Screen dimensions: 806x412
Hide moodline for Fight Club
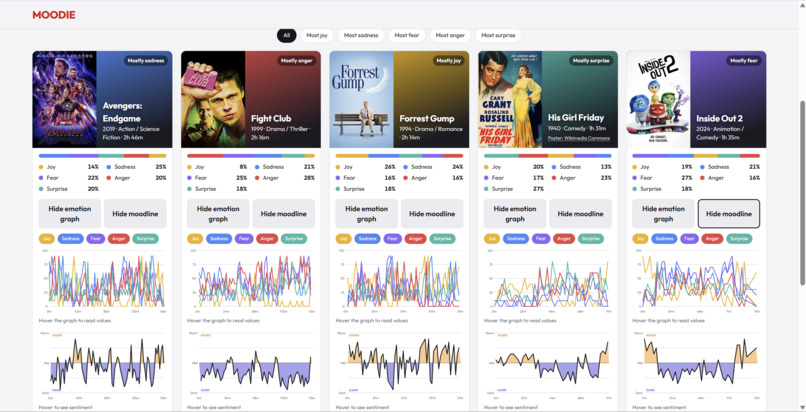tap(284, 214)
